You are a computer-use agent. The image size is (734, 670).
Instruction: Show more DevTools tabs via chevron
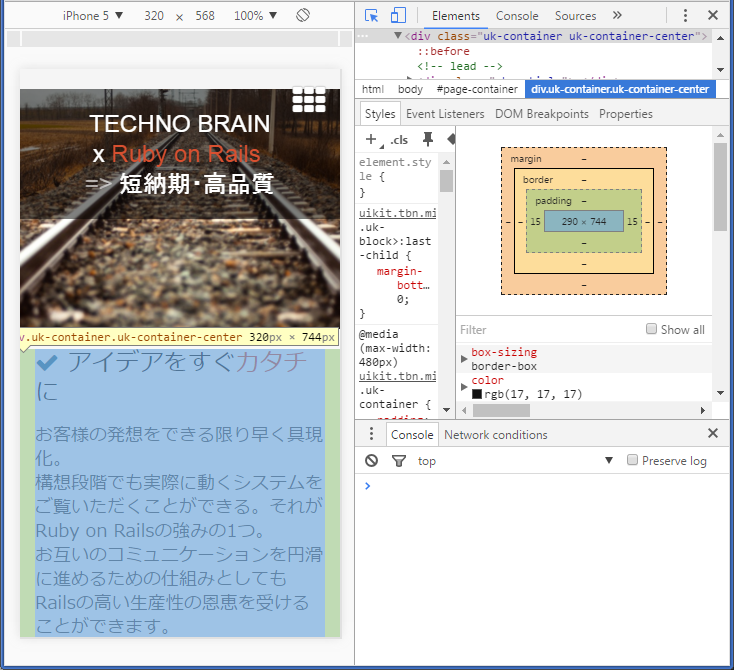click(x=617, y=15)
